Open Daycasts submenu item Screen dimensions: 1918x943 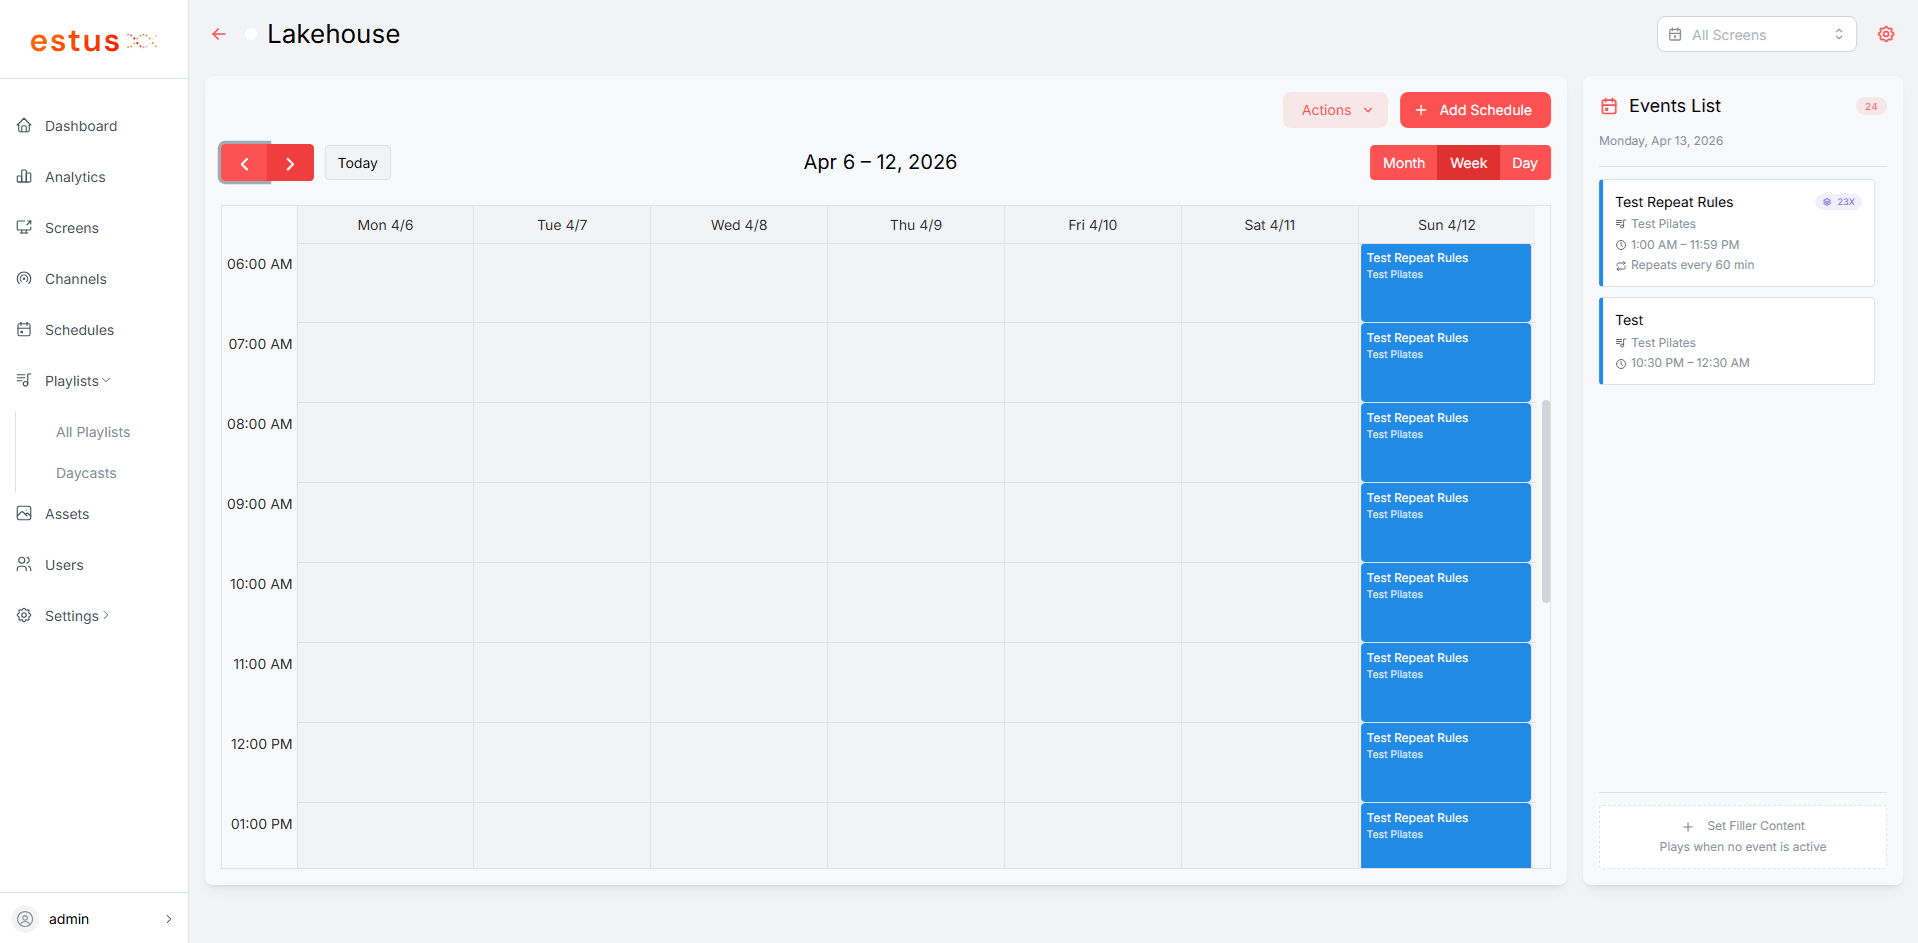click(x=86, y=473)
